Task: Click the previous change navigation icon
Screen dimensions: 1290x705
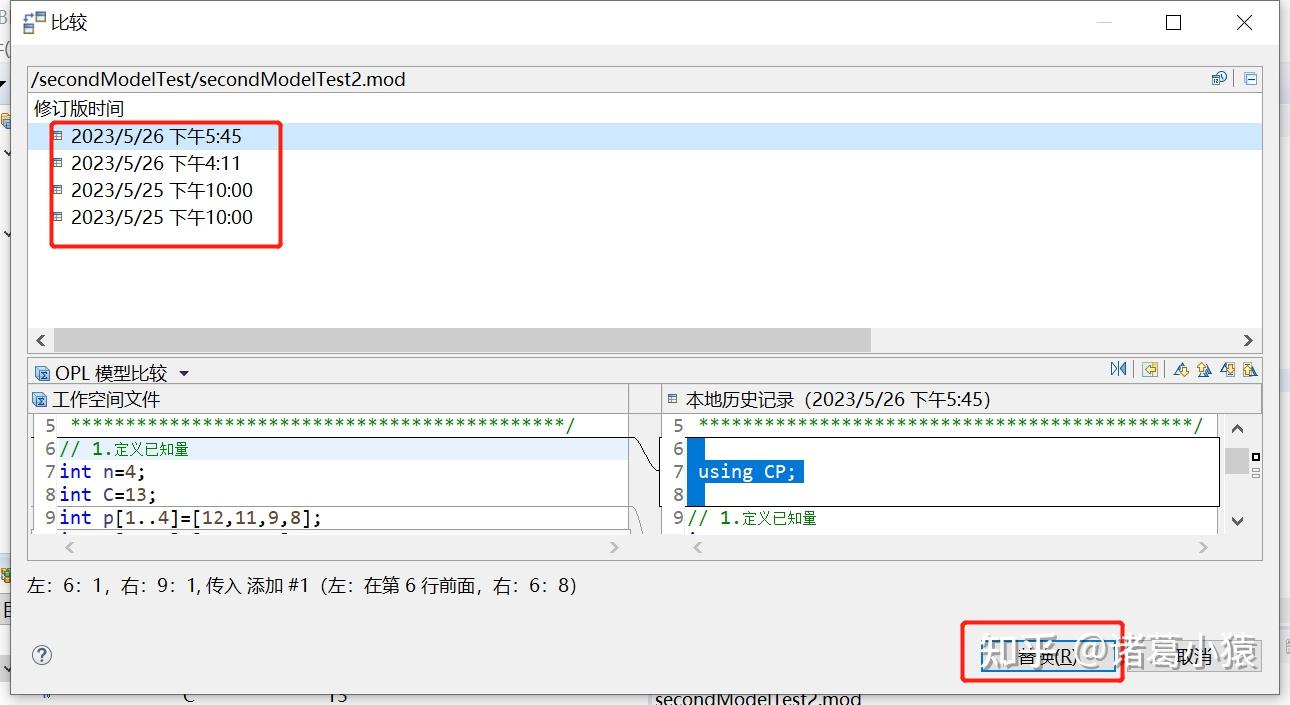Action: pos(1251,369)
